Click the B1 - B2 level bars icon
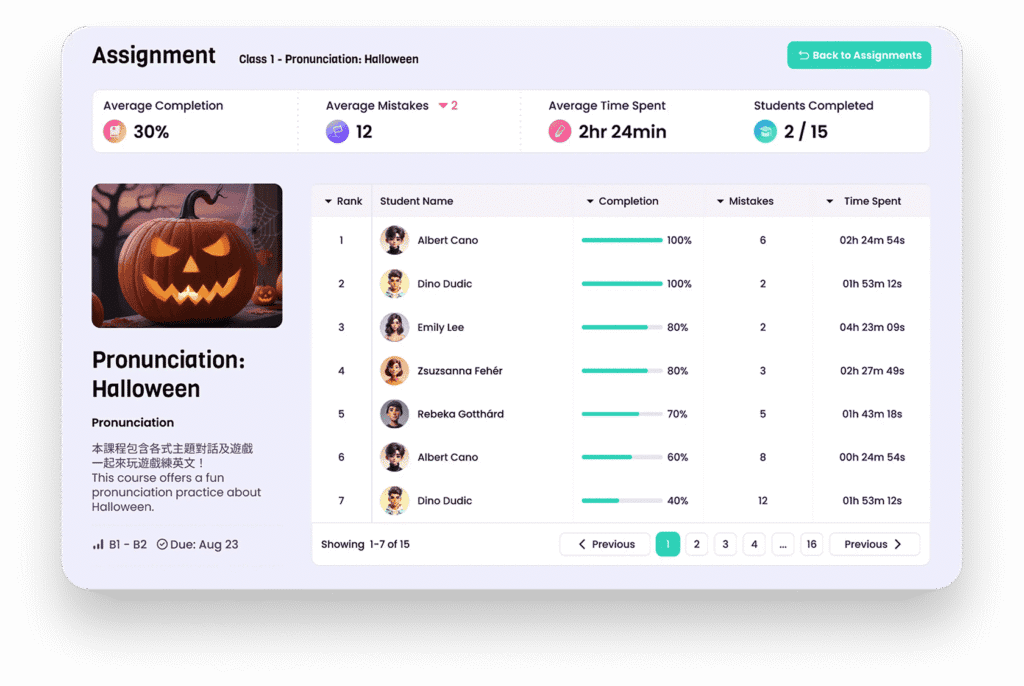 click(98, 545)
